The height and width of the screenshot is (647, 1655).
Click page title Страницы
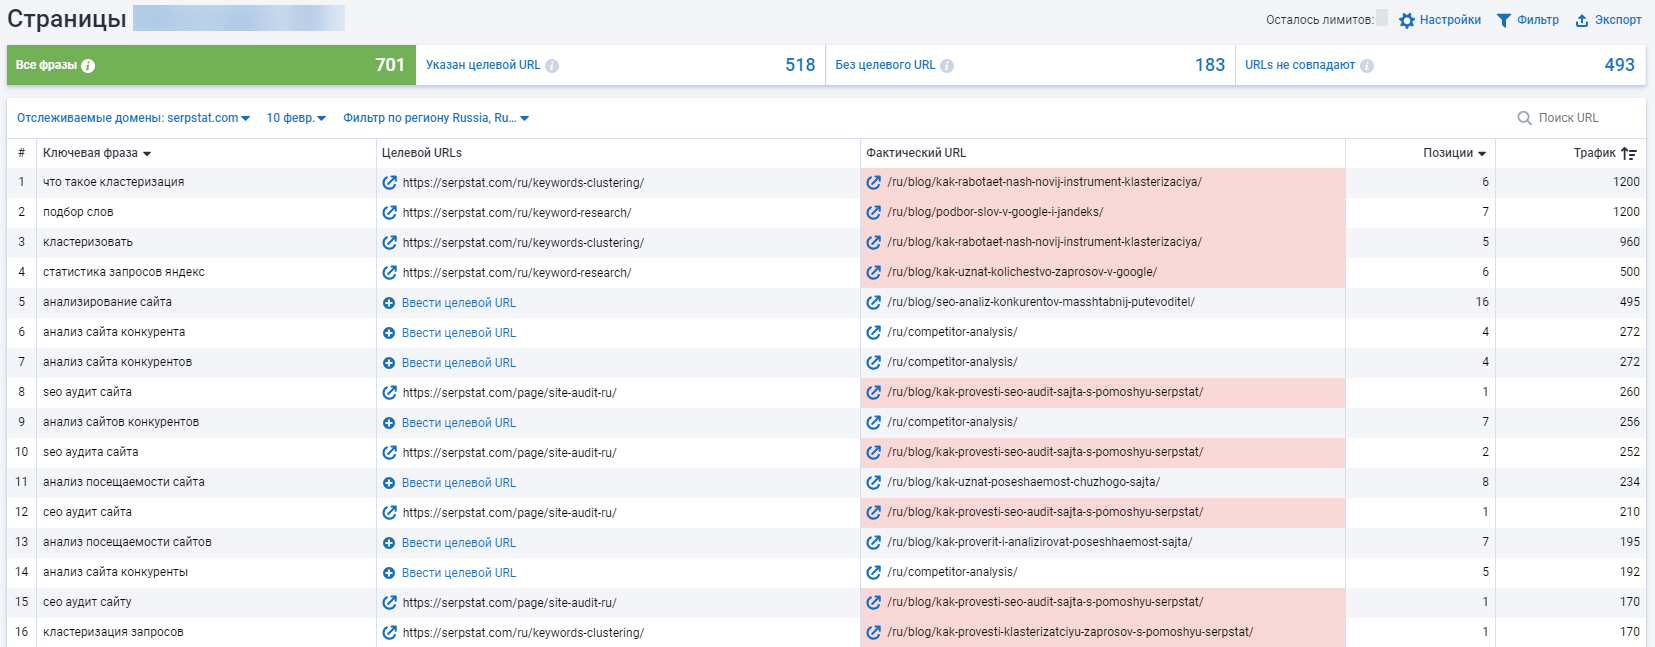(67, 19)
